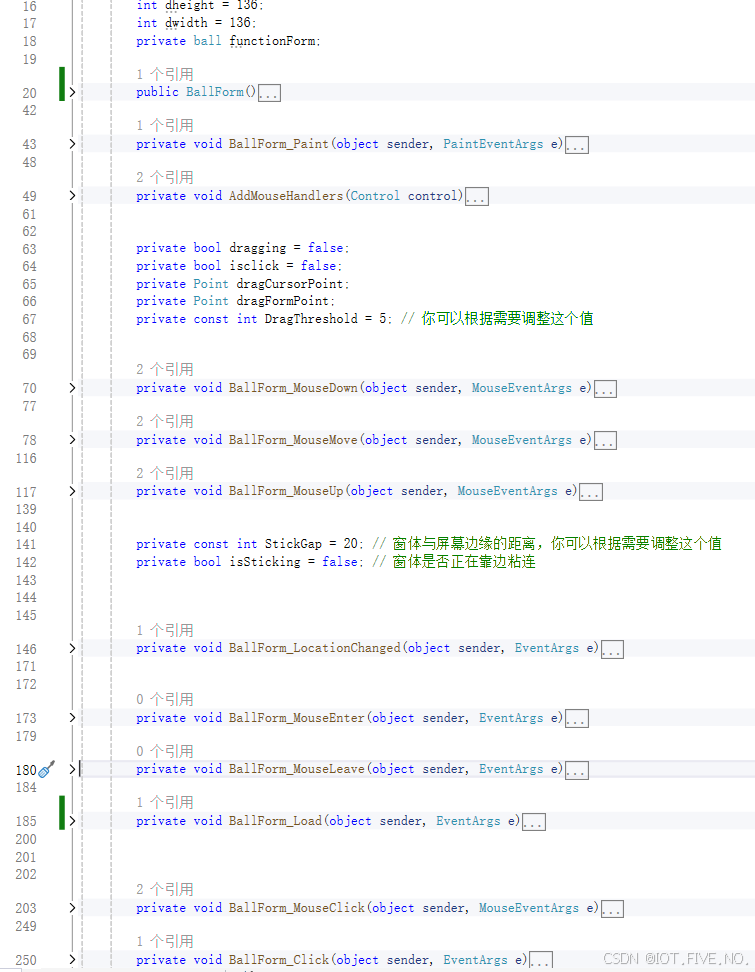Open the 0 references link above BallForm_MouseLeave
Image resolution: width=755 pixels, height=972 pixels.
[165, 752]
